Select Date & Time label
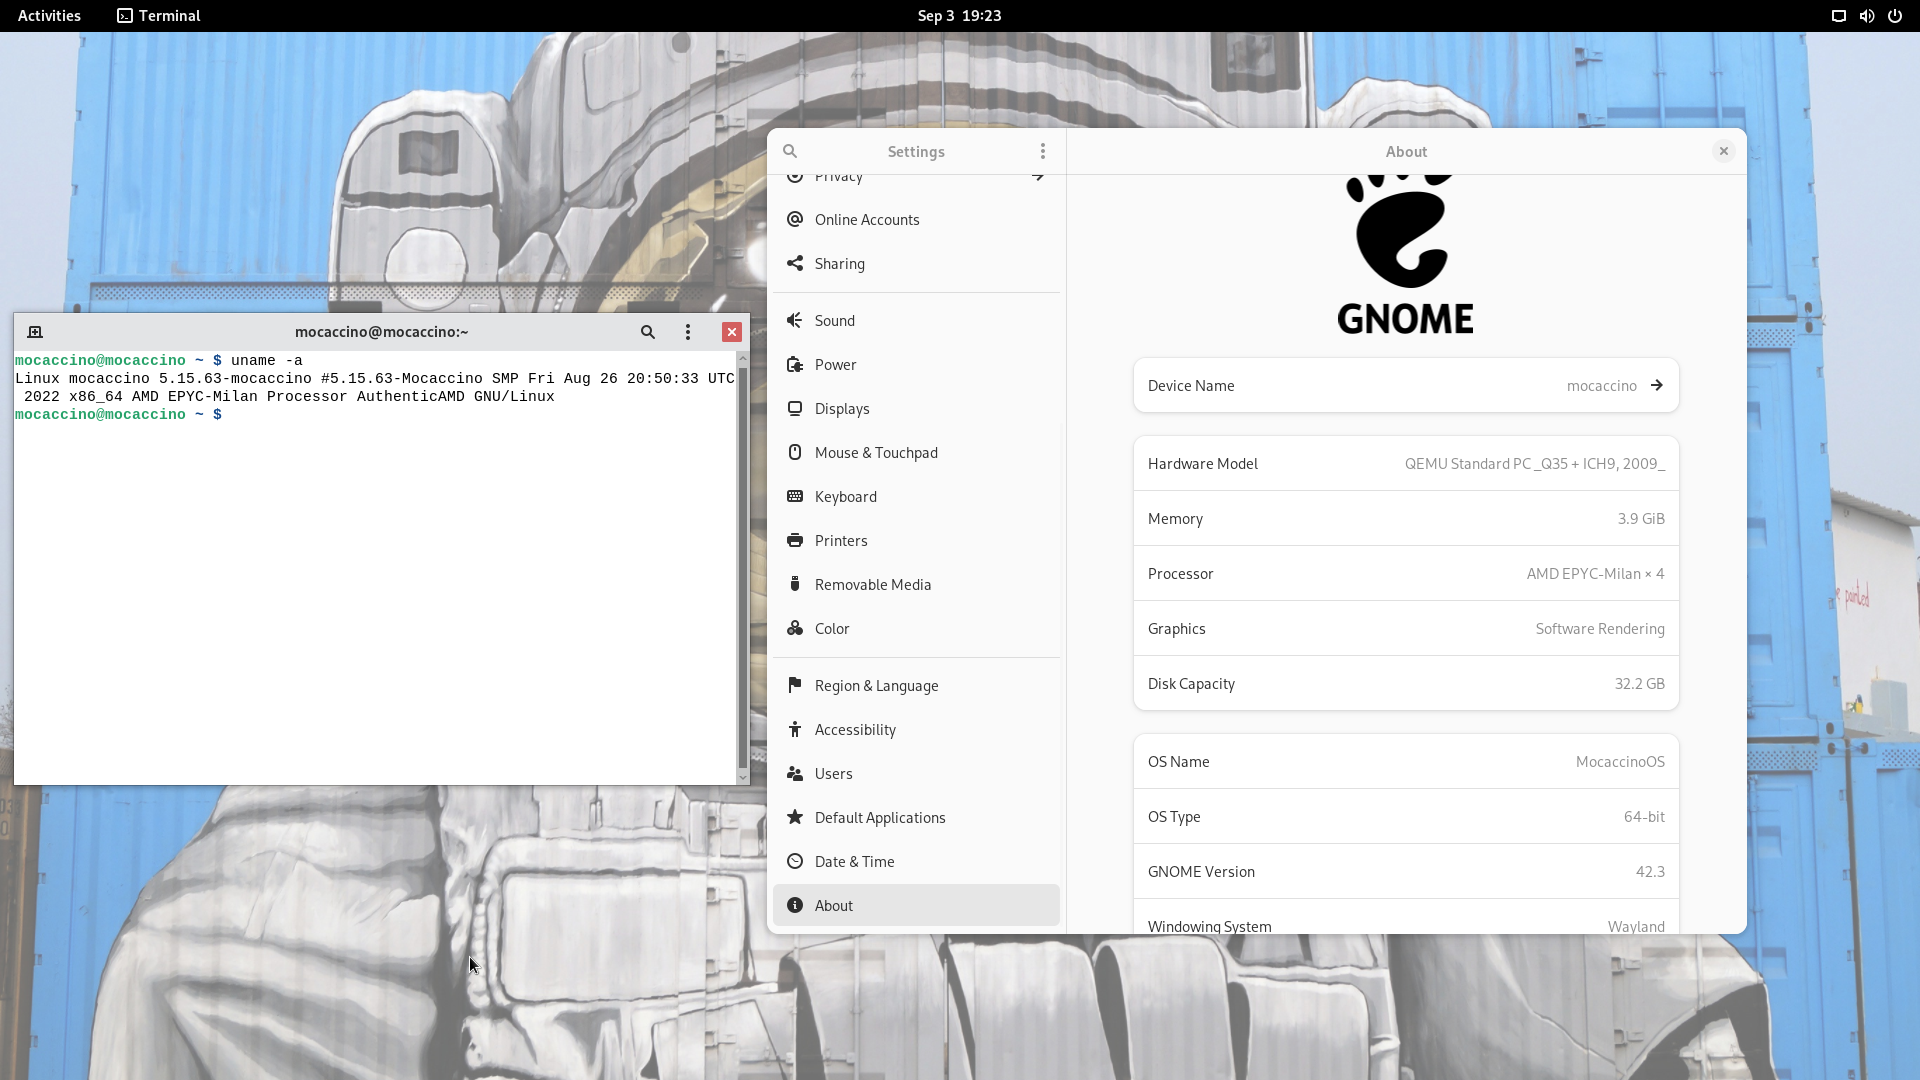The width and height of the screenshot is (1920, 1080). (855, 861)
